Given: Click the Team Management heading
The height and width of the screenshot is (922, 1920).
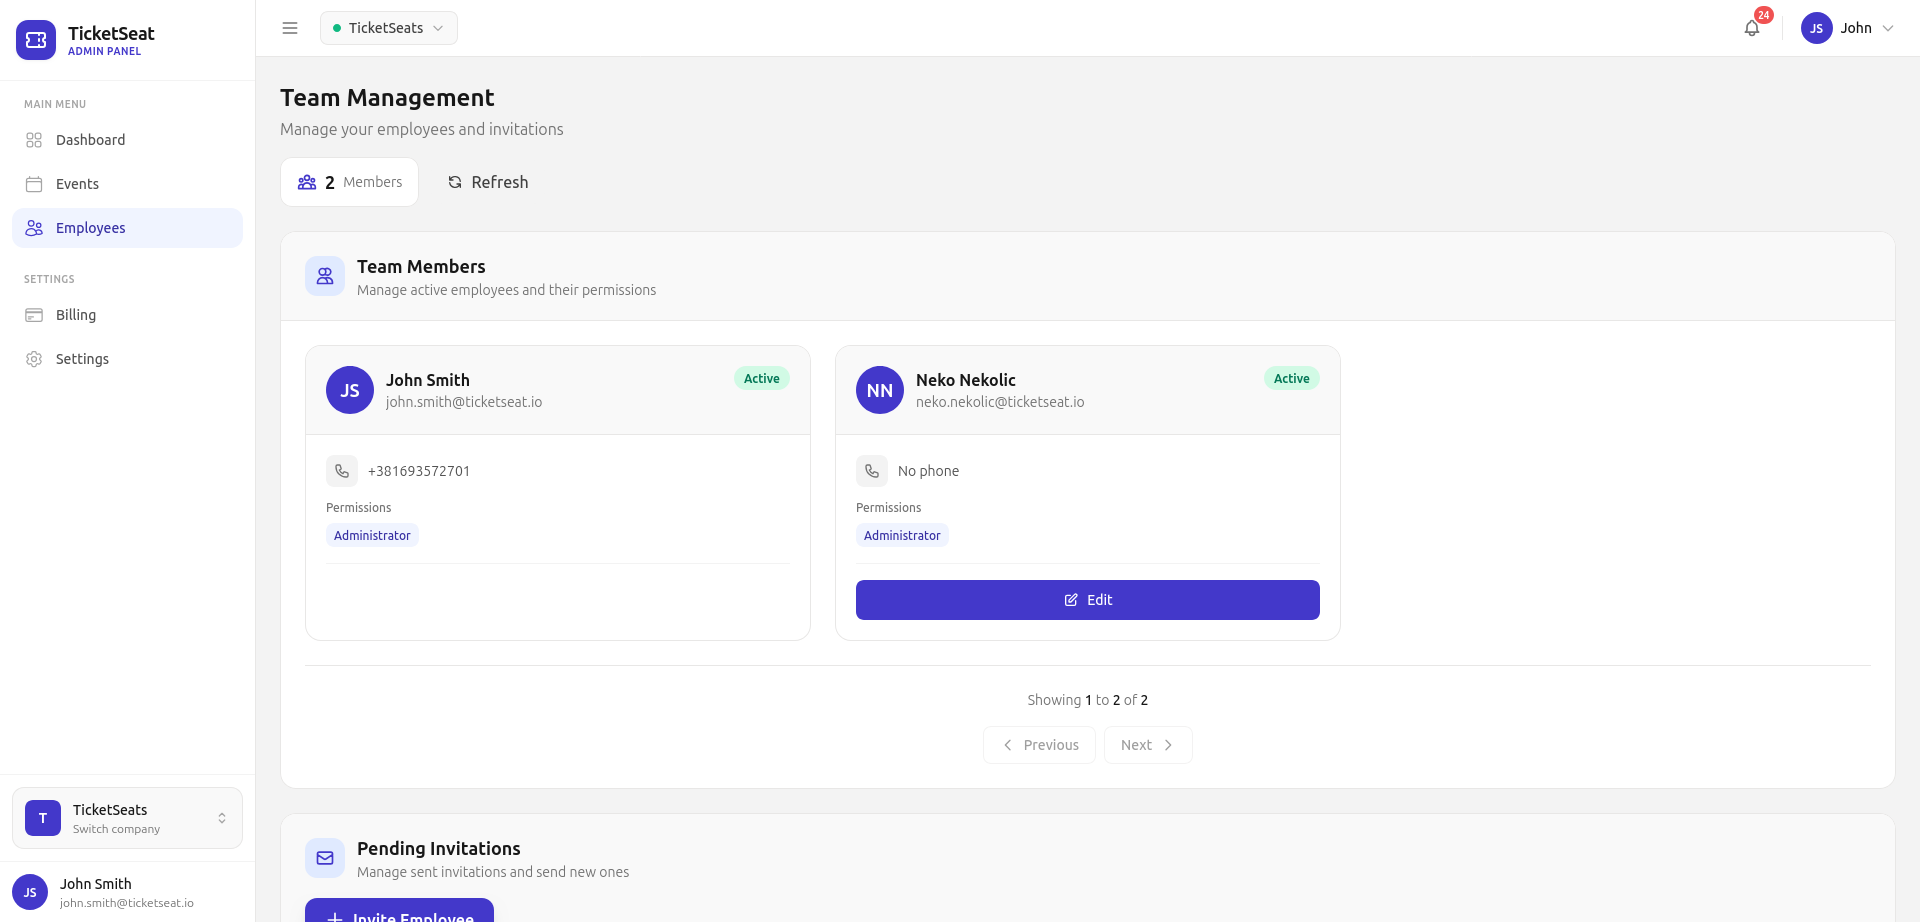Looking at the screenshot, I should coord(387,98).
